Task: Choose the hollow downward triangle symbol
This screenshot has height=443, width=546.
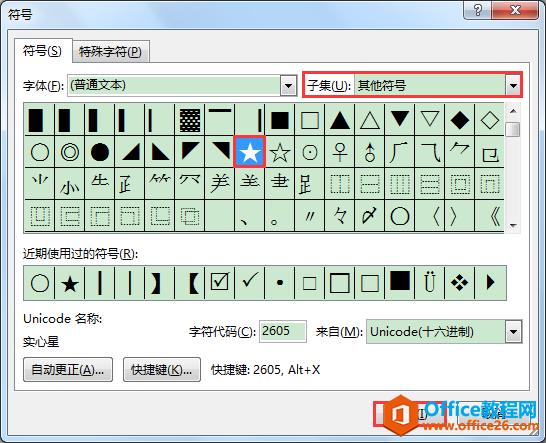Action: (430, 120)
